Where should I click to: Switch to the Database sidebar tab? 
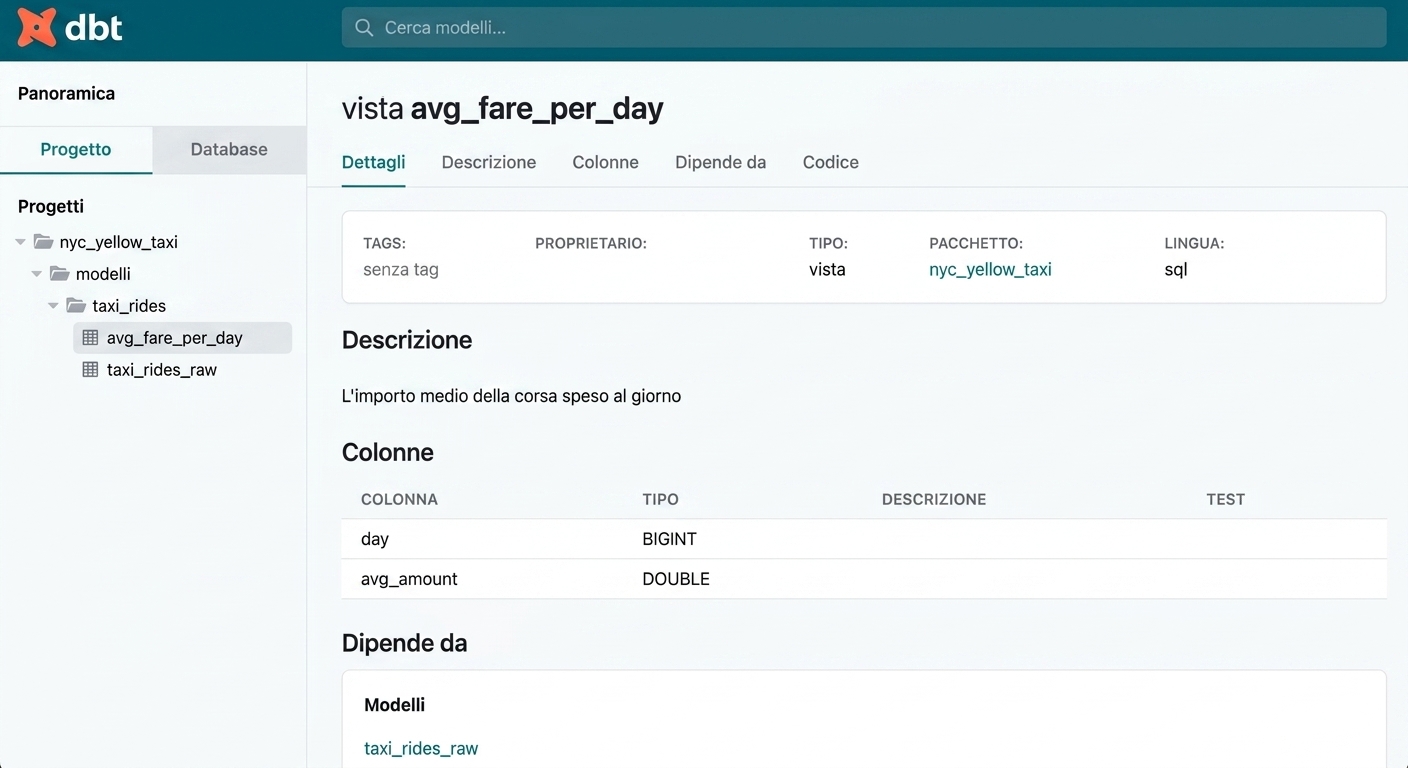(x=229, y=150)
